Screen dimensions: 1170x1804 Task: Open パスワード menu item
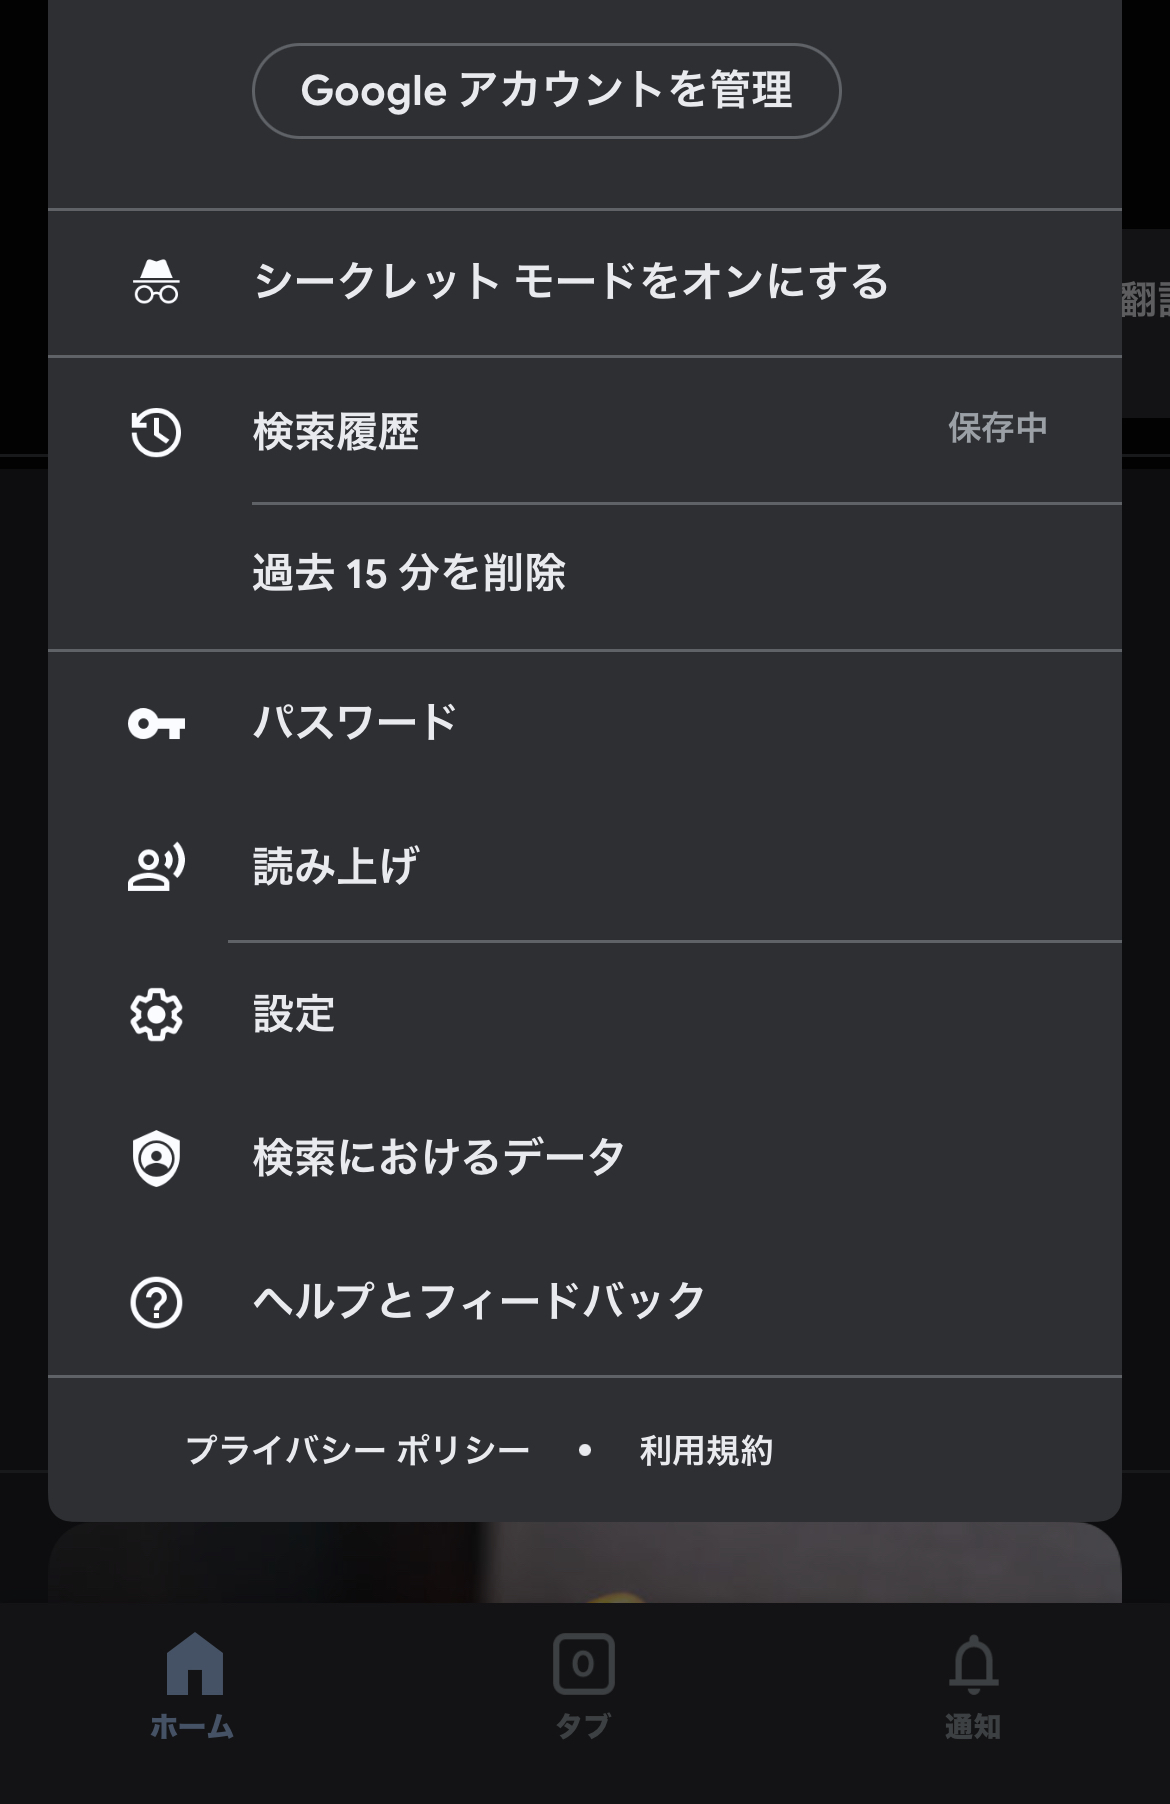tap(355, 723)
